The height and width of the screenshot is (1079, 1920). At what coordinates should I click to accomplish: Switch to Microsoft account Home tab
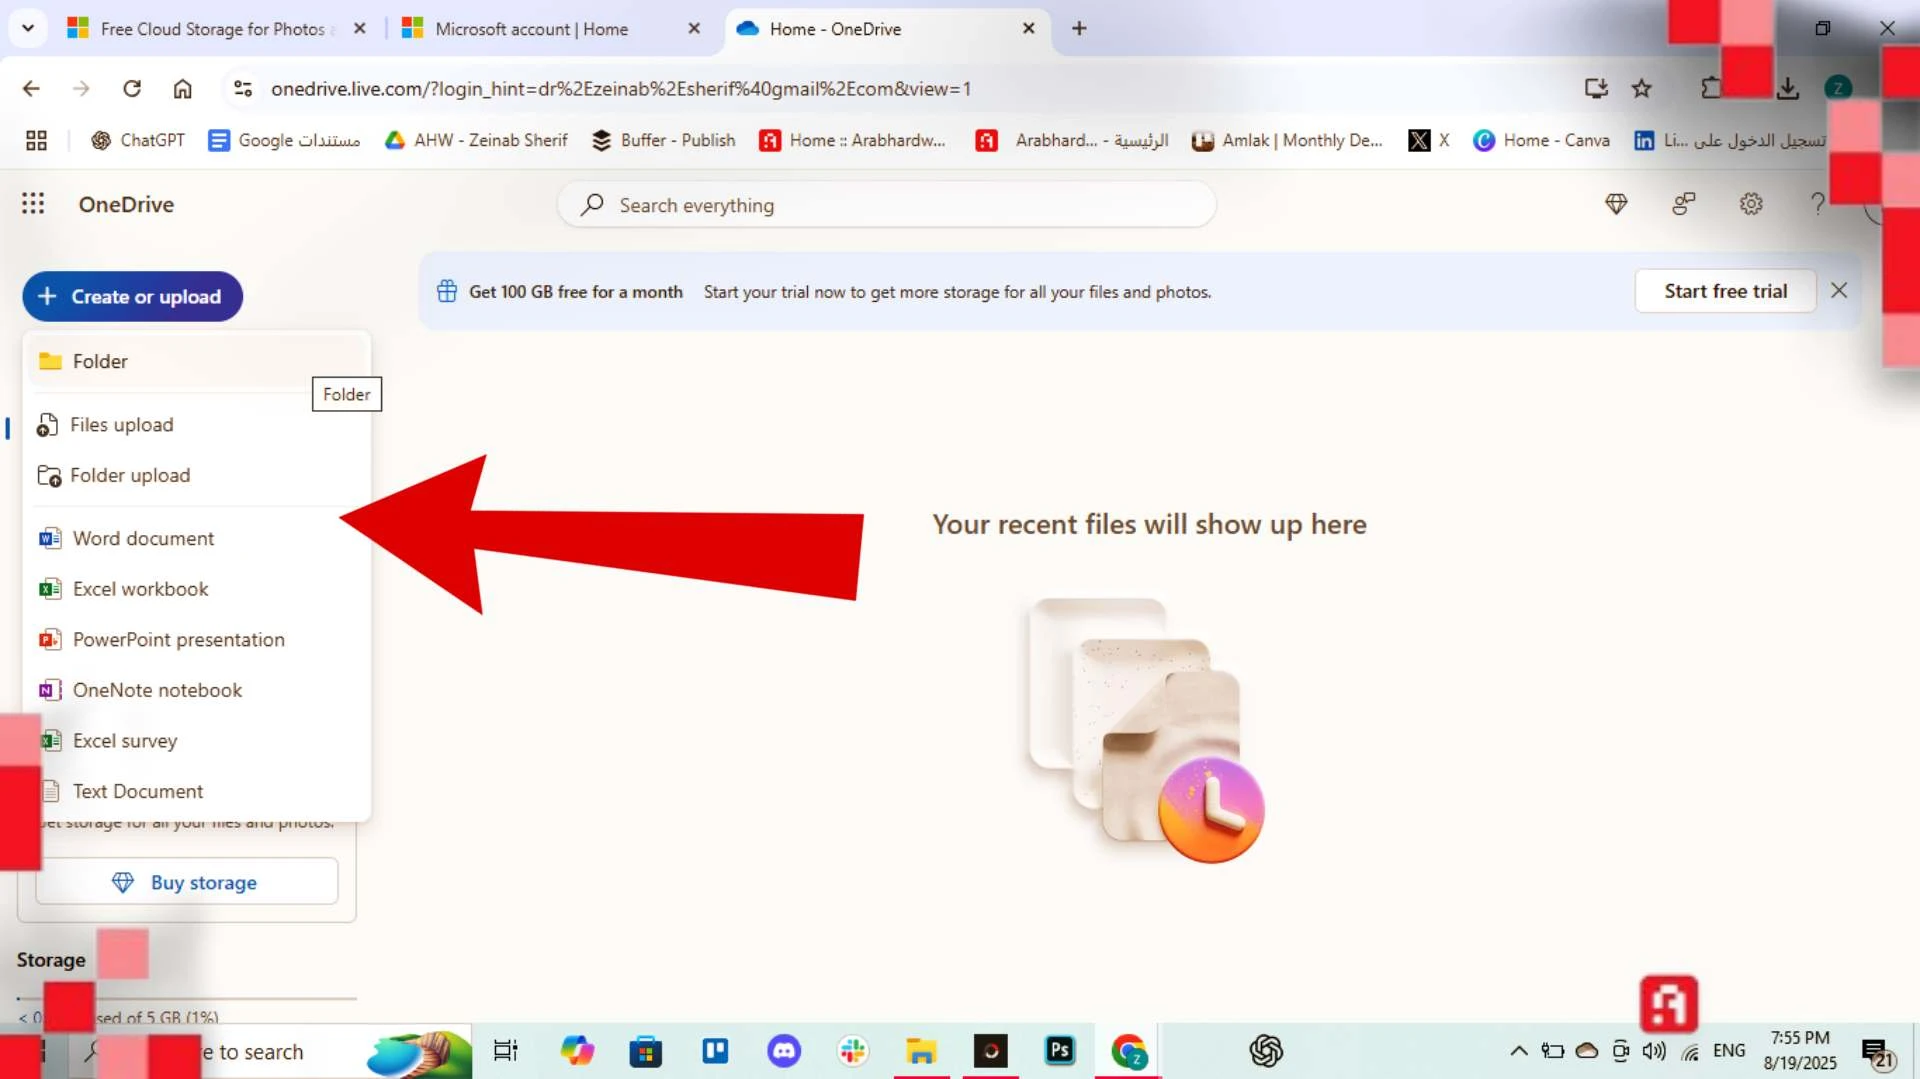coord(531,29)
